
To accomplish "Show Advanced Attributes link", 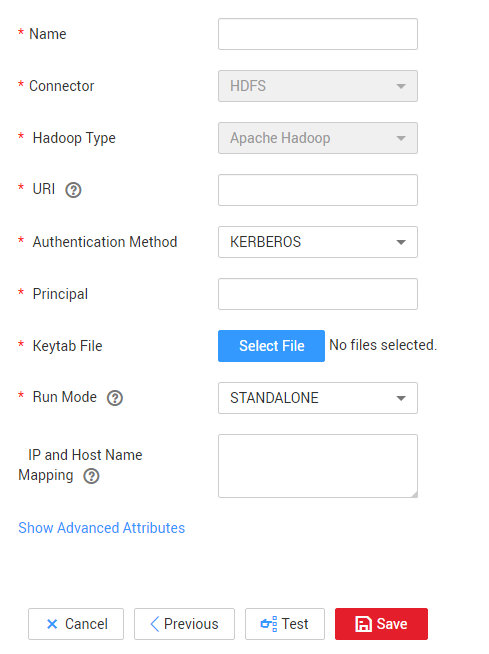I will (x=101, y=528).
